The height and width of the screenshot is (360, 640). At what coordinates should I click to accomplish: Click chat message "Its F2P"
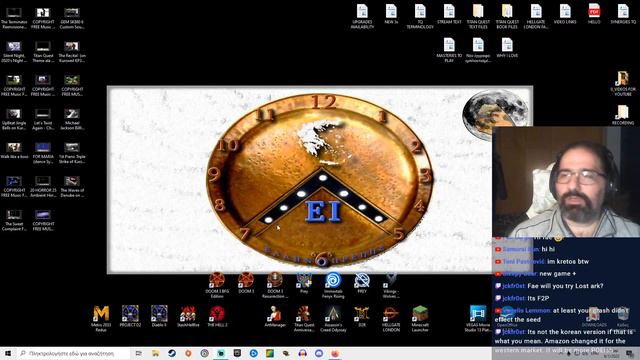538,298
